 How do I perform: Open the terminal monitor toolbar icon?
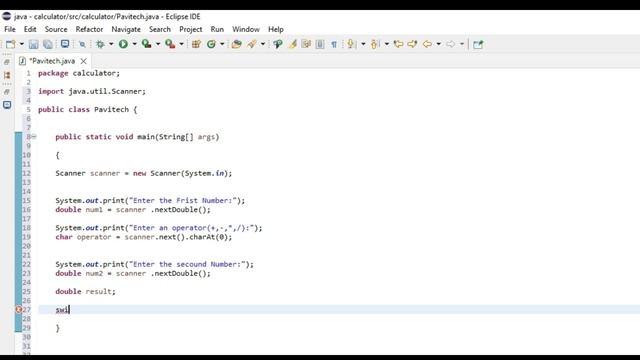click(65, 44)
